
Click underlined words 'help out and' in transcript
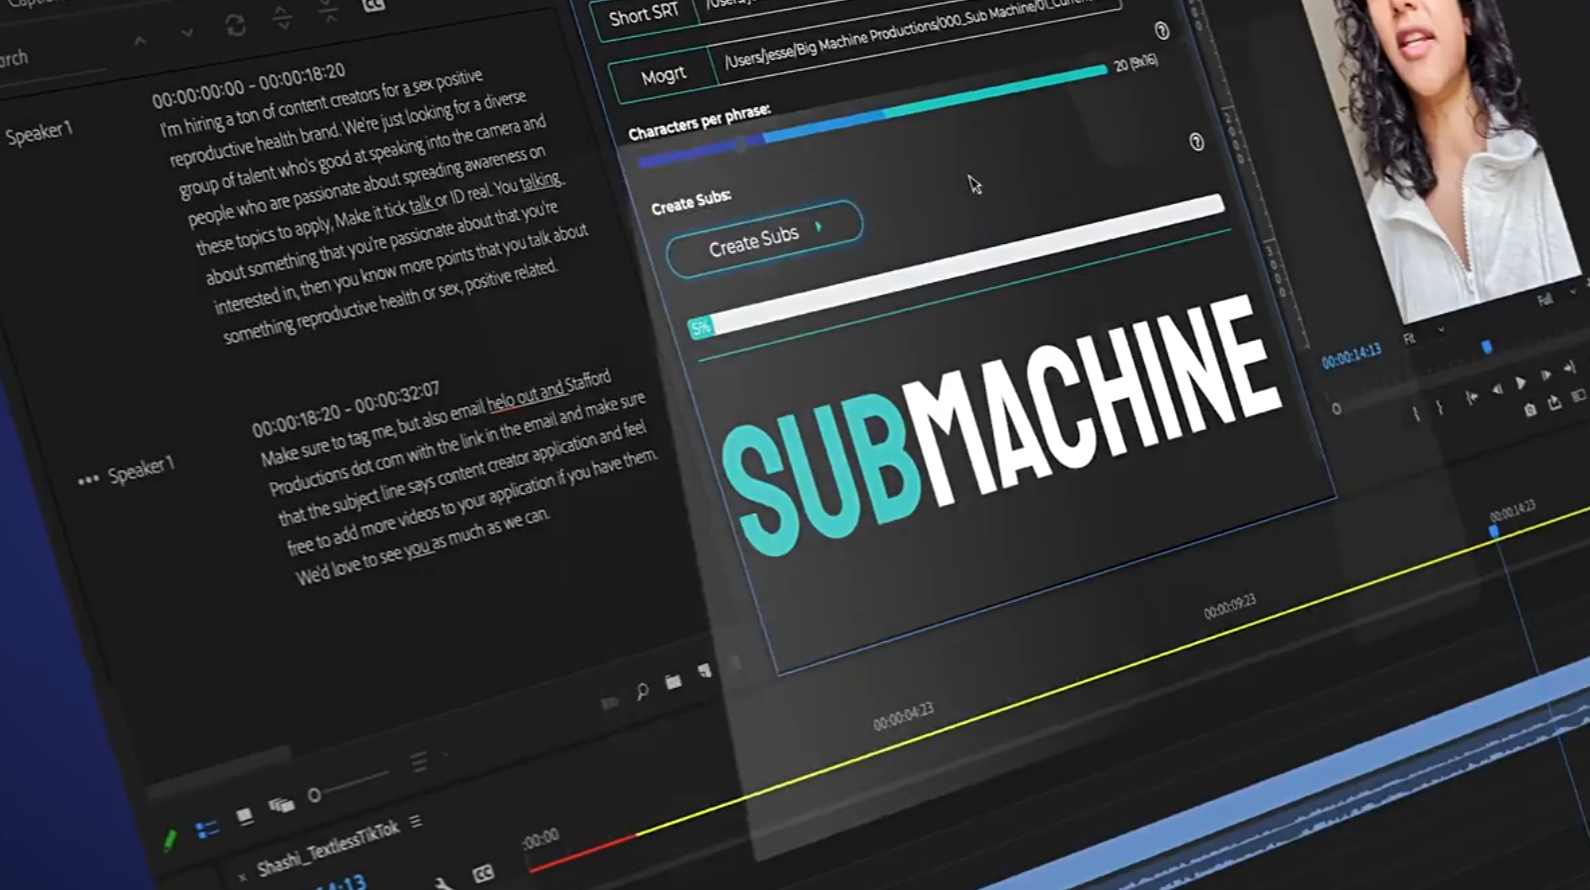[x=525, y=397]
